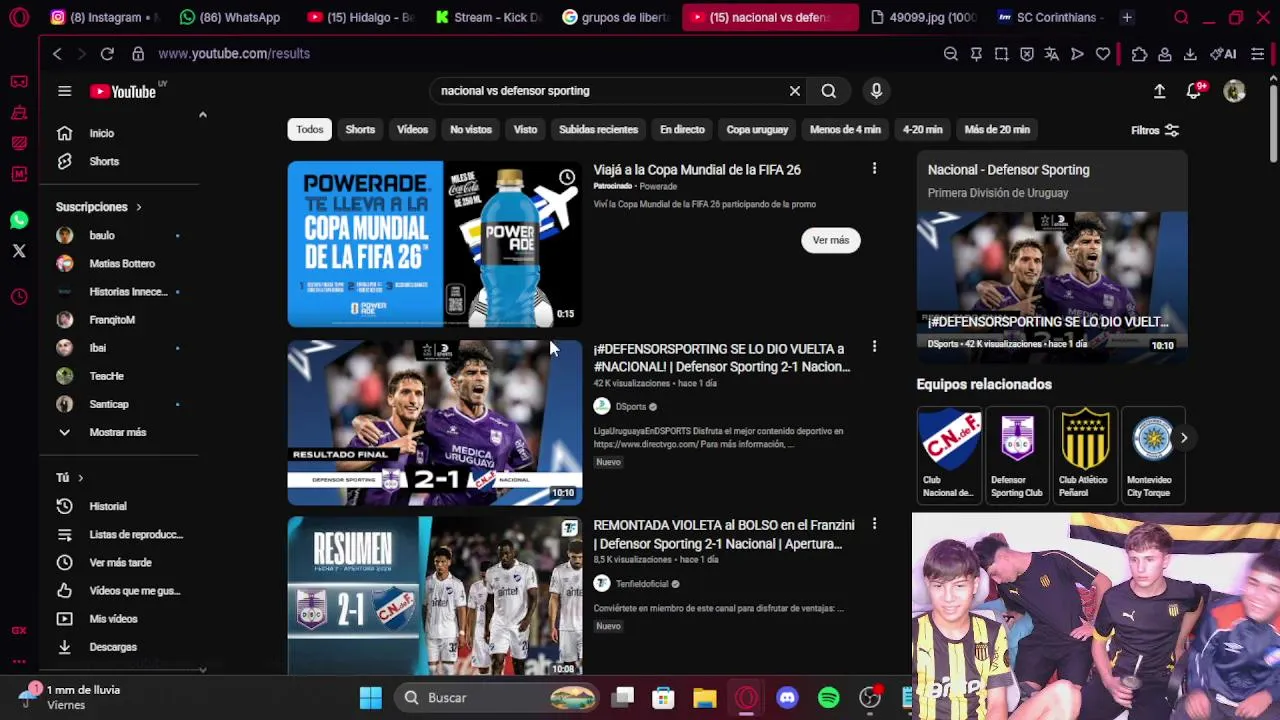Click the YouTube logo
This screenshot has height=720, width=1280.
(122, 91)
